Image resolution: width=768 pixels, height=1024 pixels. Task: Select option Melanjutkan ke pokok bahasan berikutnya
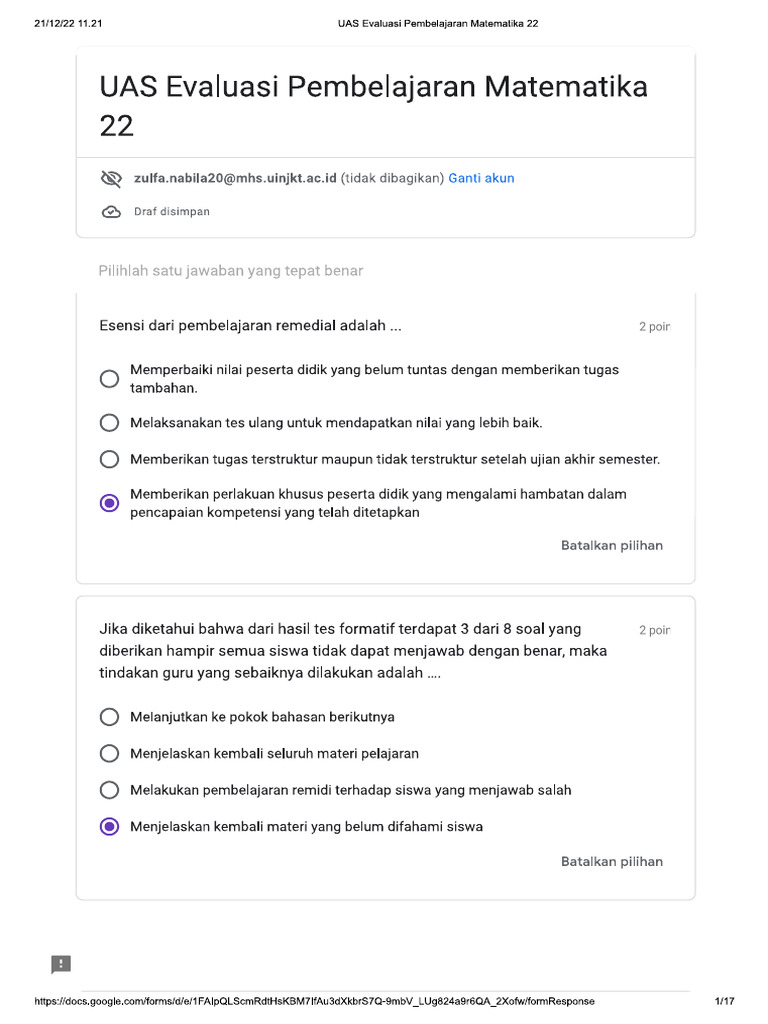click(x=110, y=717)
